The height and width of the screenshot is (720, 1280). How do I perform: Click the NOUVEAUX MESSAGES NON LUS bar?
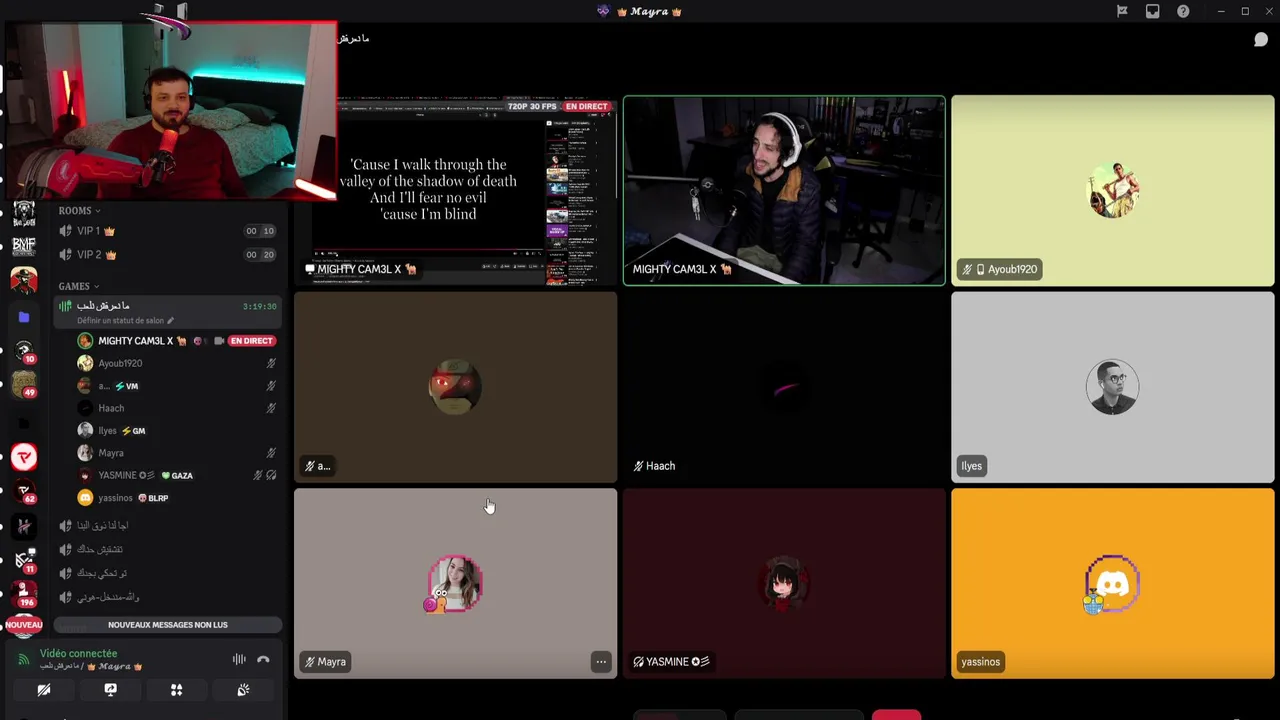168,625
